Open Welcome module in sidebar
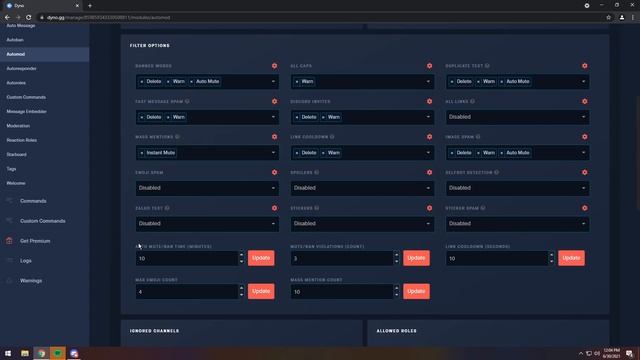 [x=16, y=183]
